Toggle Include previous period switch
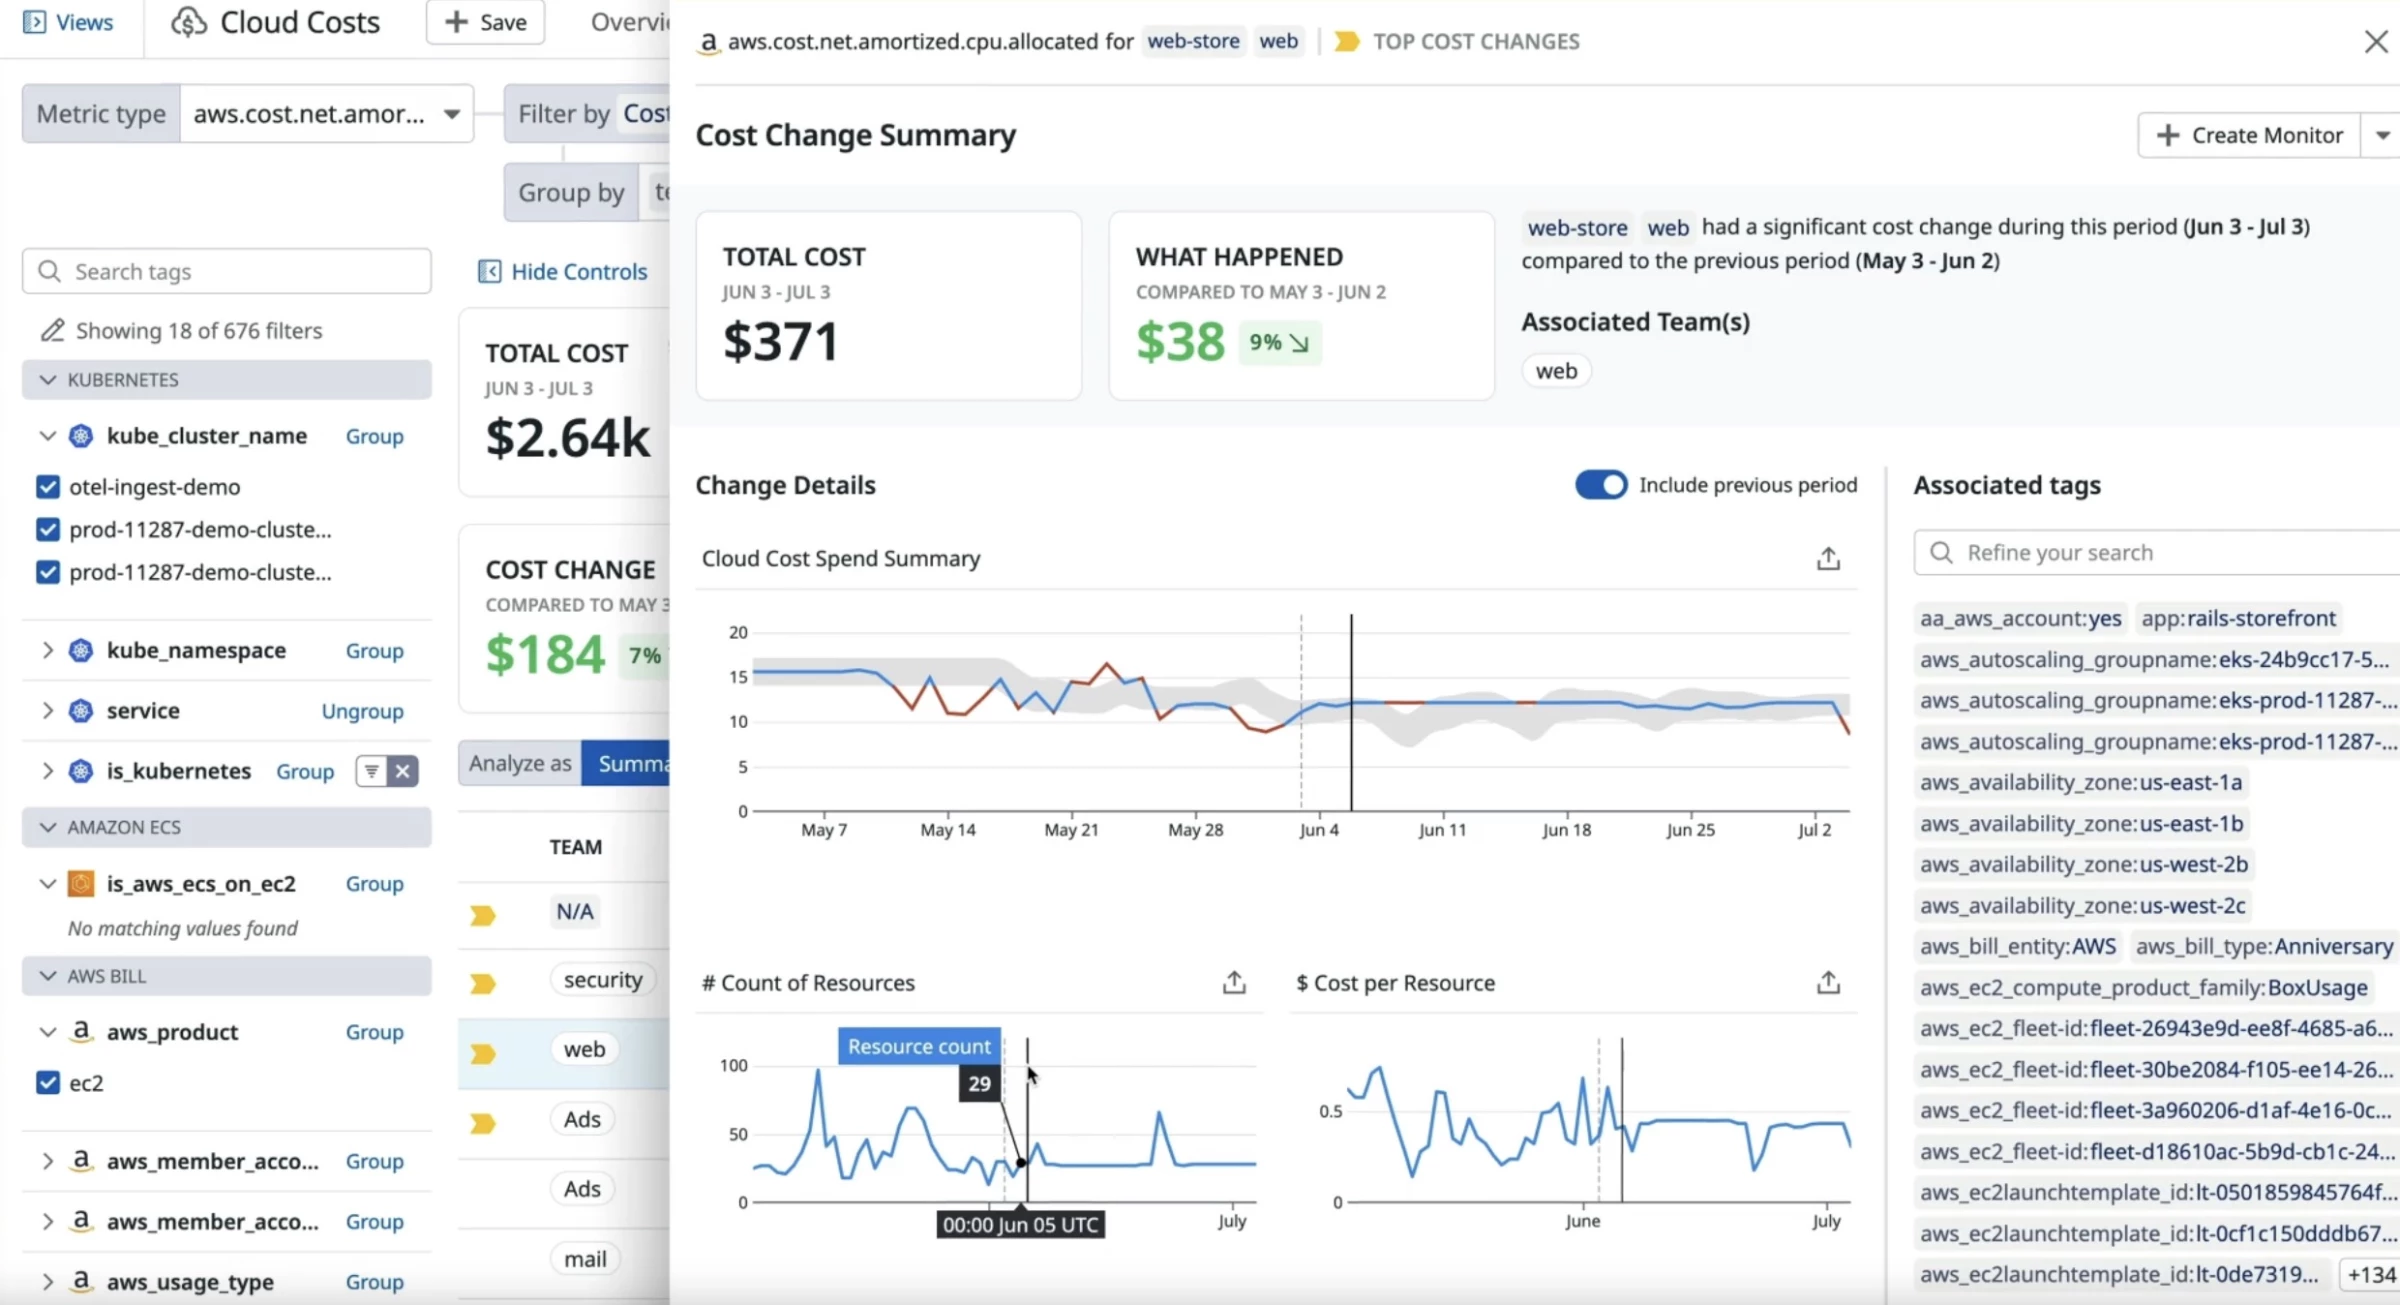The image size is (2400, 1305). coord(1601,485)
